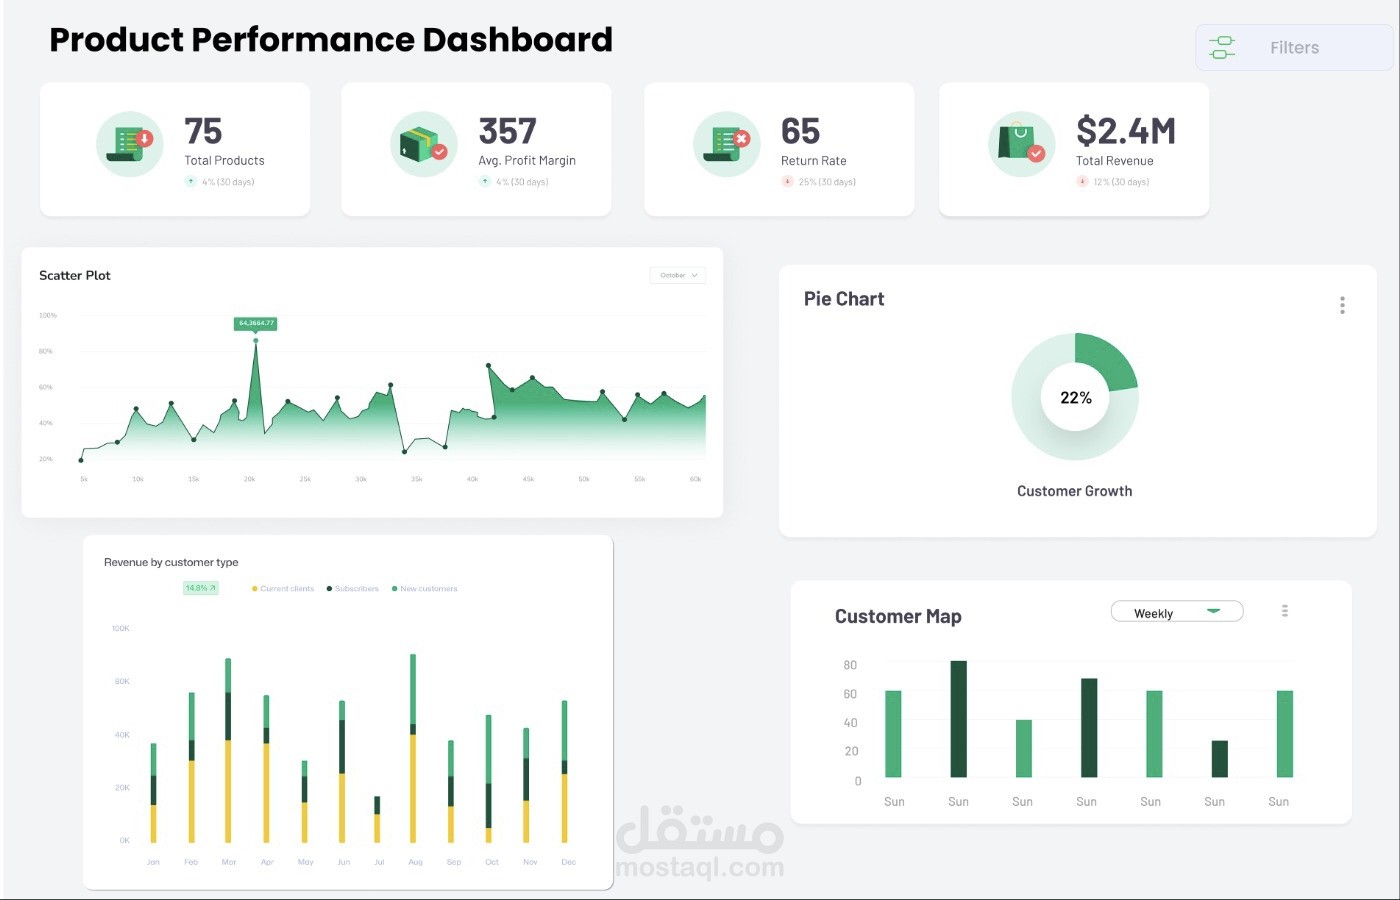Toggle the Subscribers legend item
Viewport: 1400px width, 900px height.
pyautogui.click(x=353, y=589)
